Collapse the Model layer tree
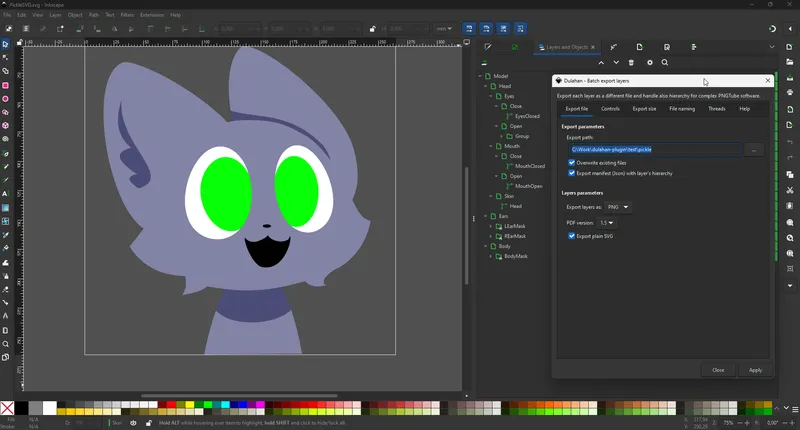 tap(480, 76)
